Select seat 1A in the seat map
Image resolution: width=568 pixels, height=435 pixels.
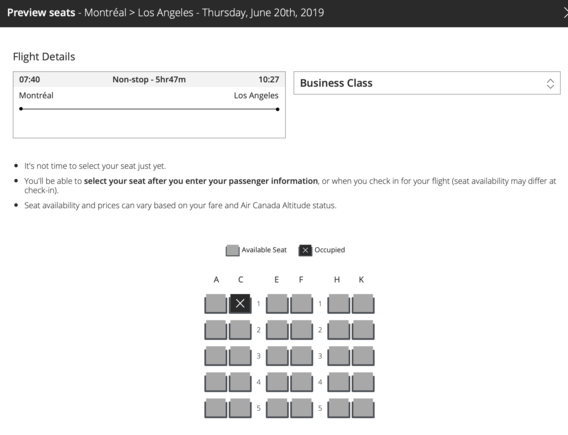tap(216, 304)
